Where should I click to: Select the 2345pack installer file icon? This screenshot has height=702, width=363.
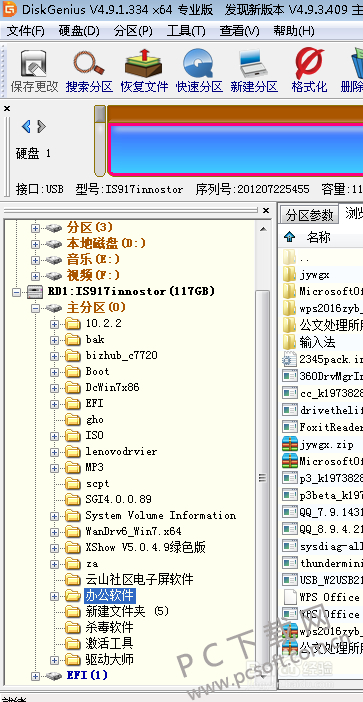coord(289,359)
